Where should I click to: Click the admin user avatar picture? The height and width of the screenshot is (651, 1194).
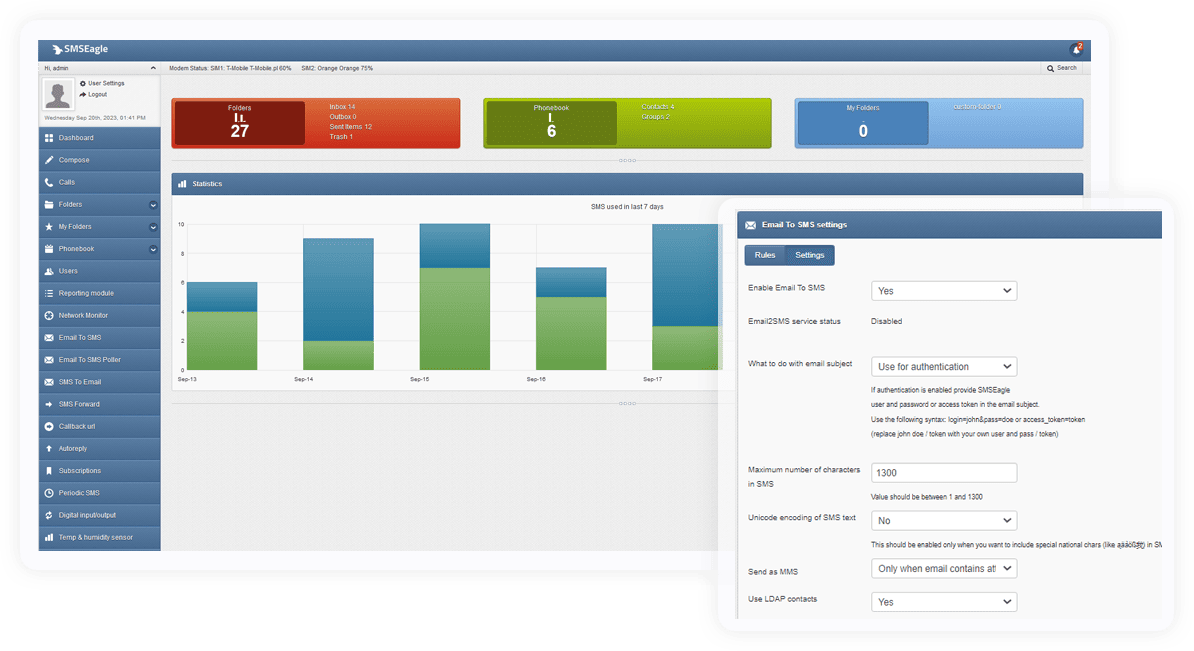click(58, 94)
